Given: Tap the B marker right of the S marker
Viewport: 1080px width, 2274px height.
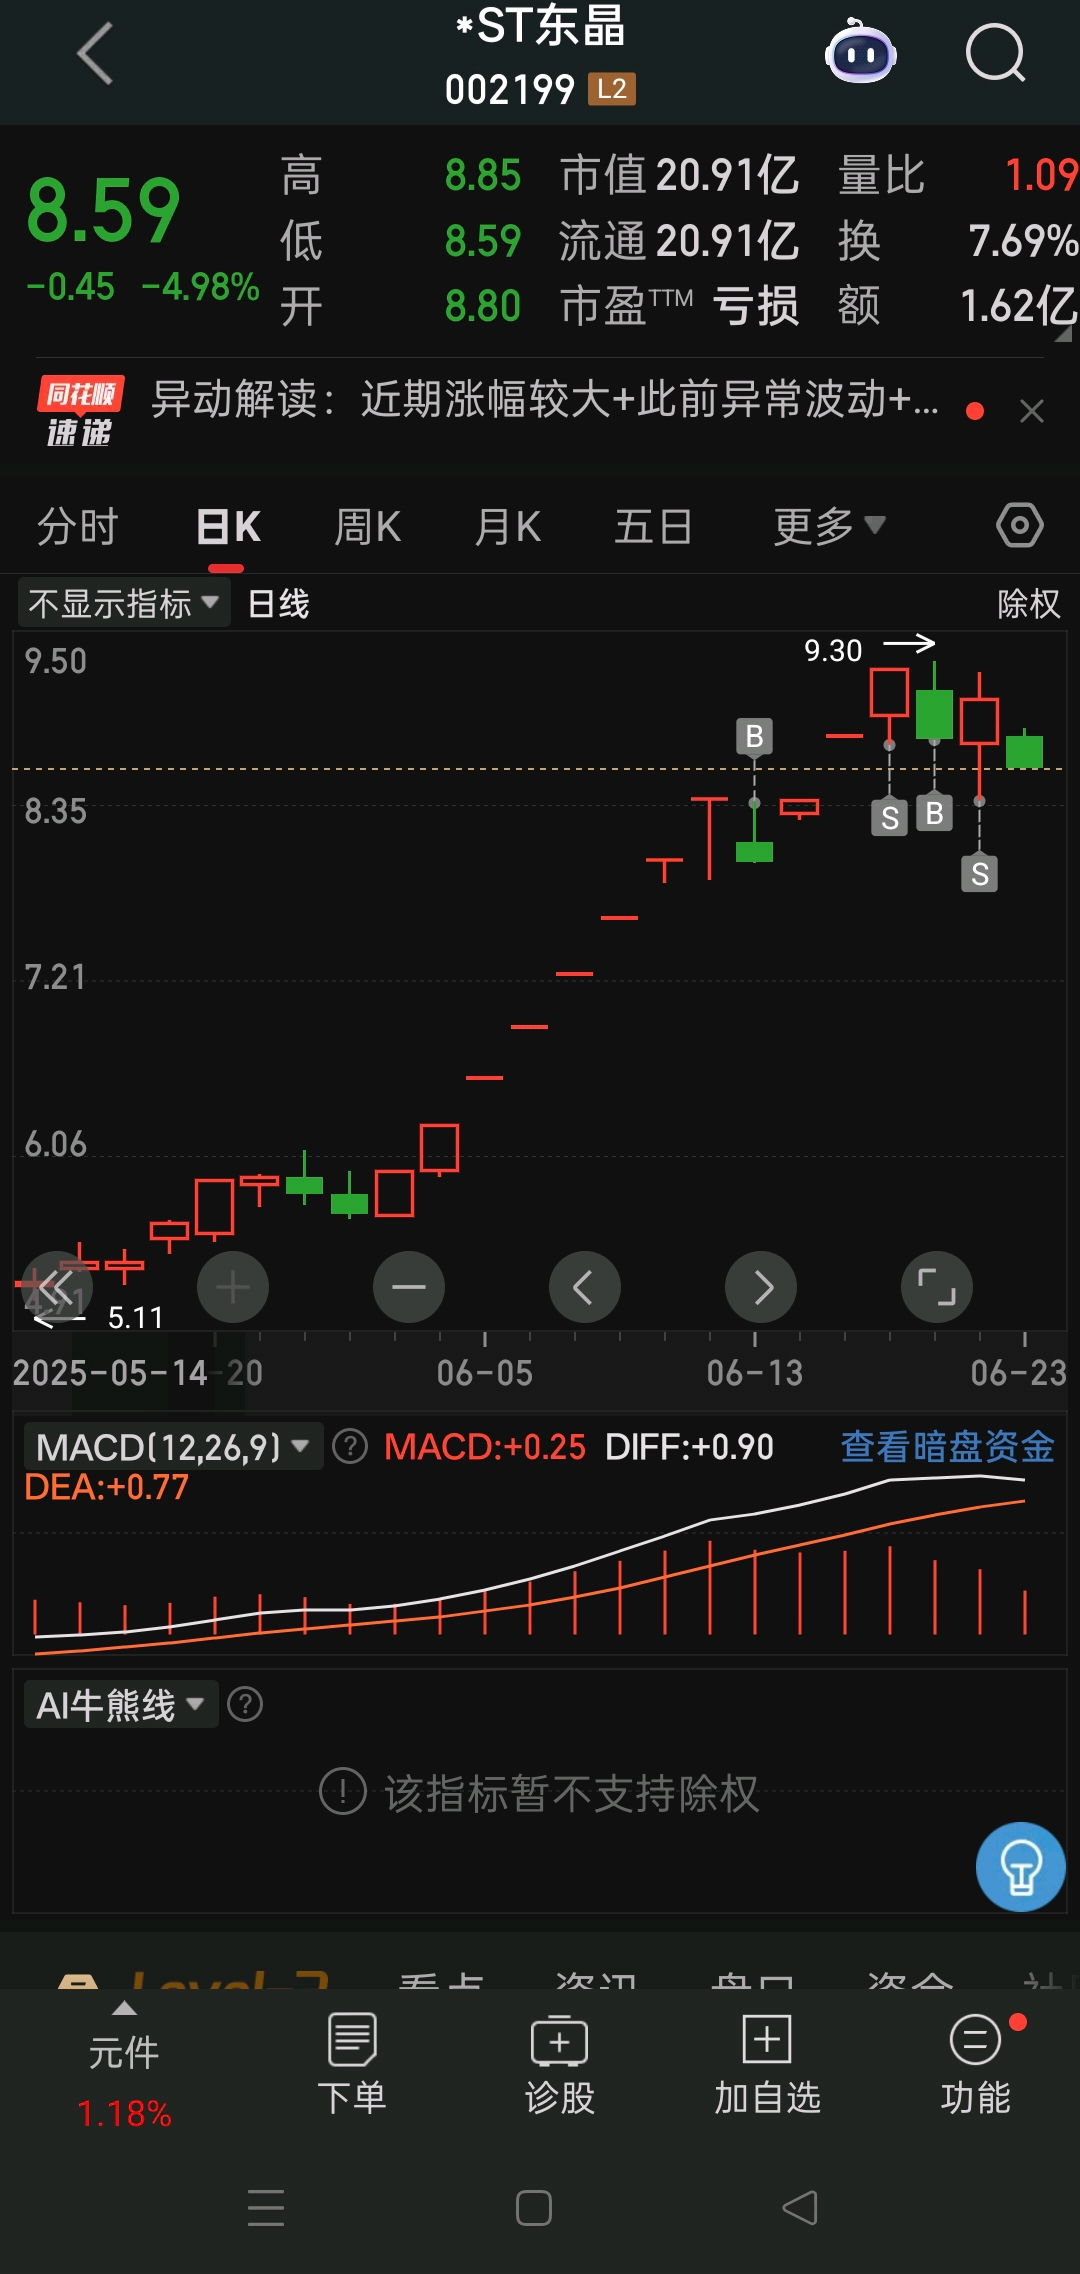Looking at the screenshot, I should [x=935, y=812].
